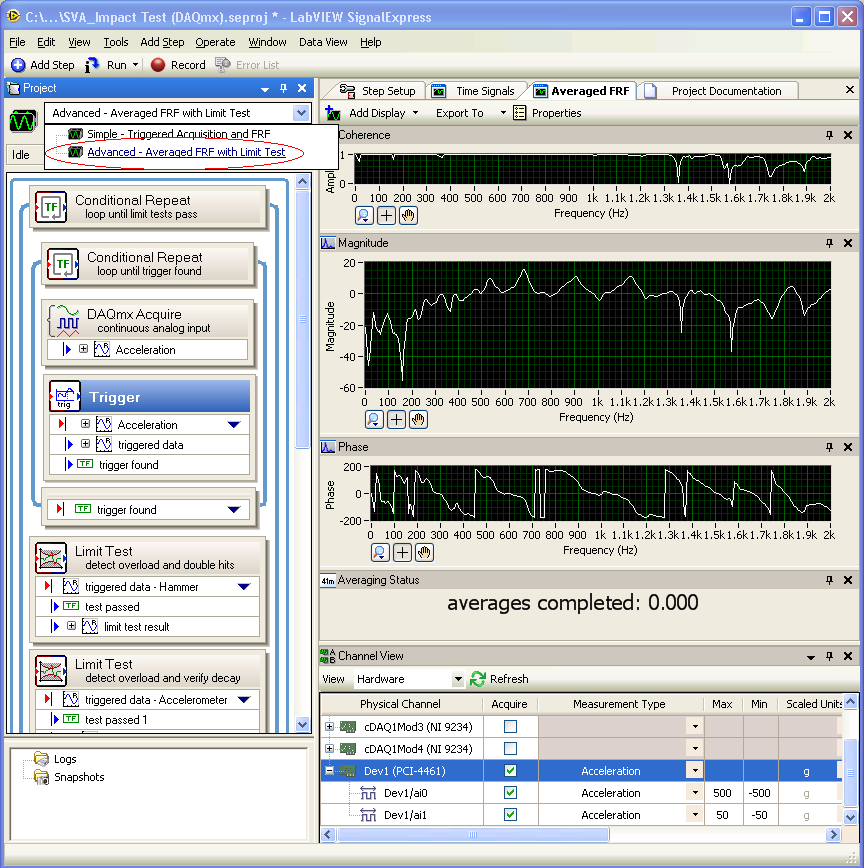Screen dimensions: 864x868
Task: Open trigger found input selector arrow
Action: pyautogui.click(x=234, y=509)
